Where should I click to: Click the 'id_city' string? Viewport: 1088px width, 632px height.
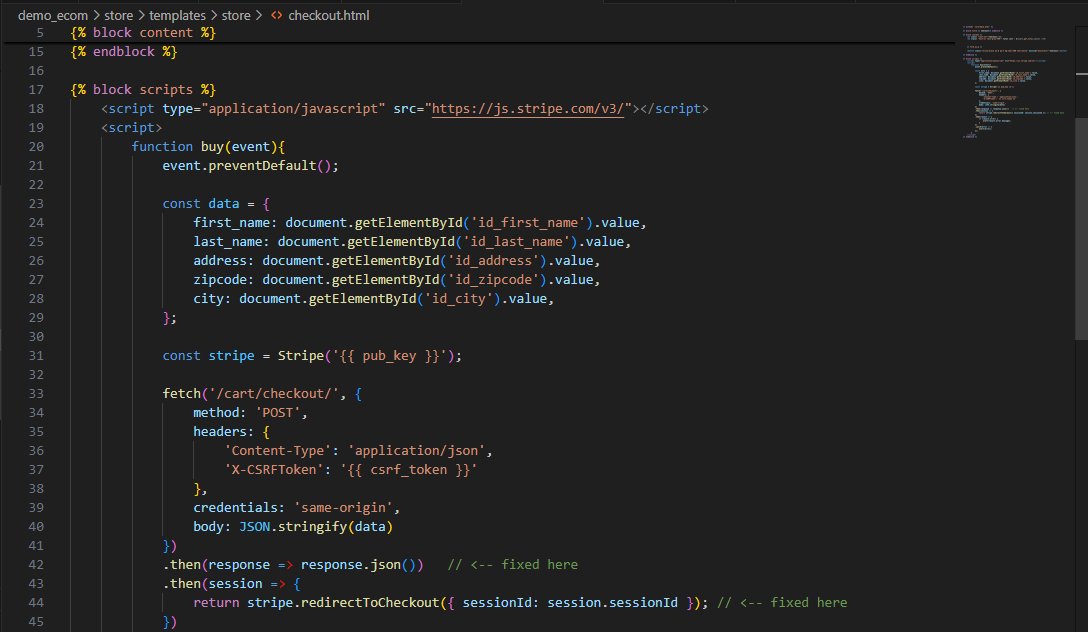coord(463,298)
